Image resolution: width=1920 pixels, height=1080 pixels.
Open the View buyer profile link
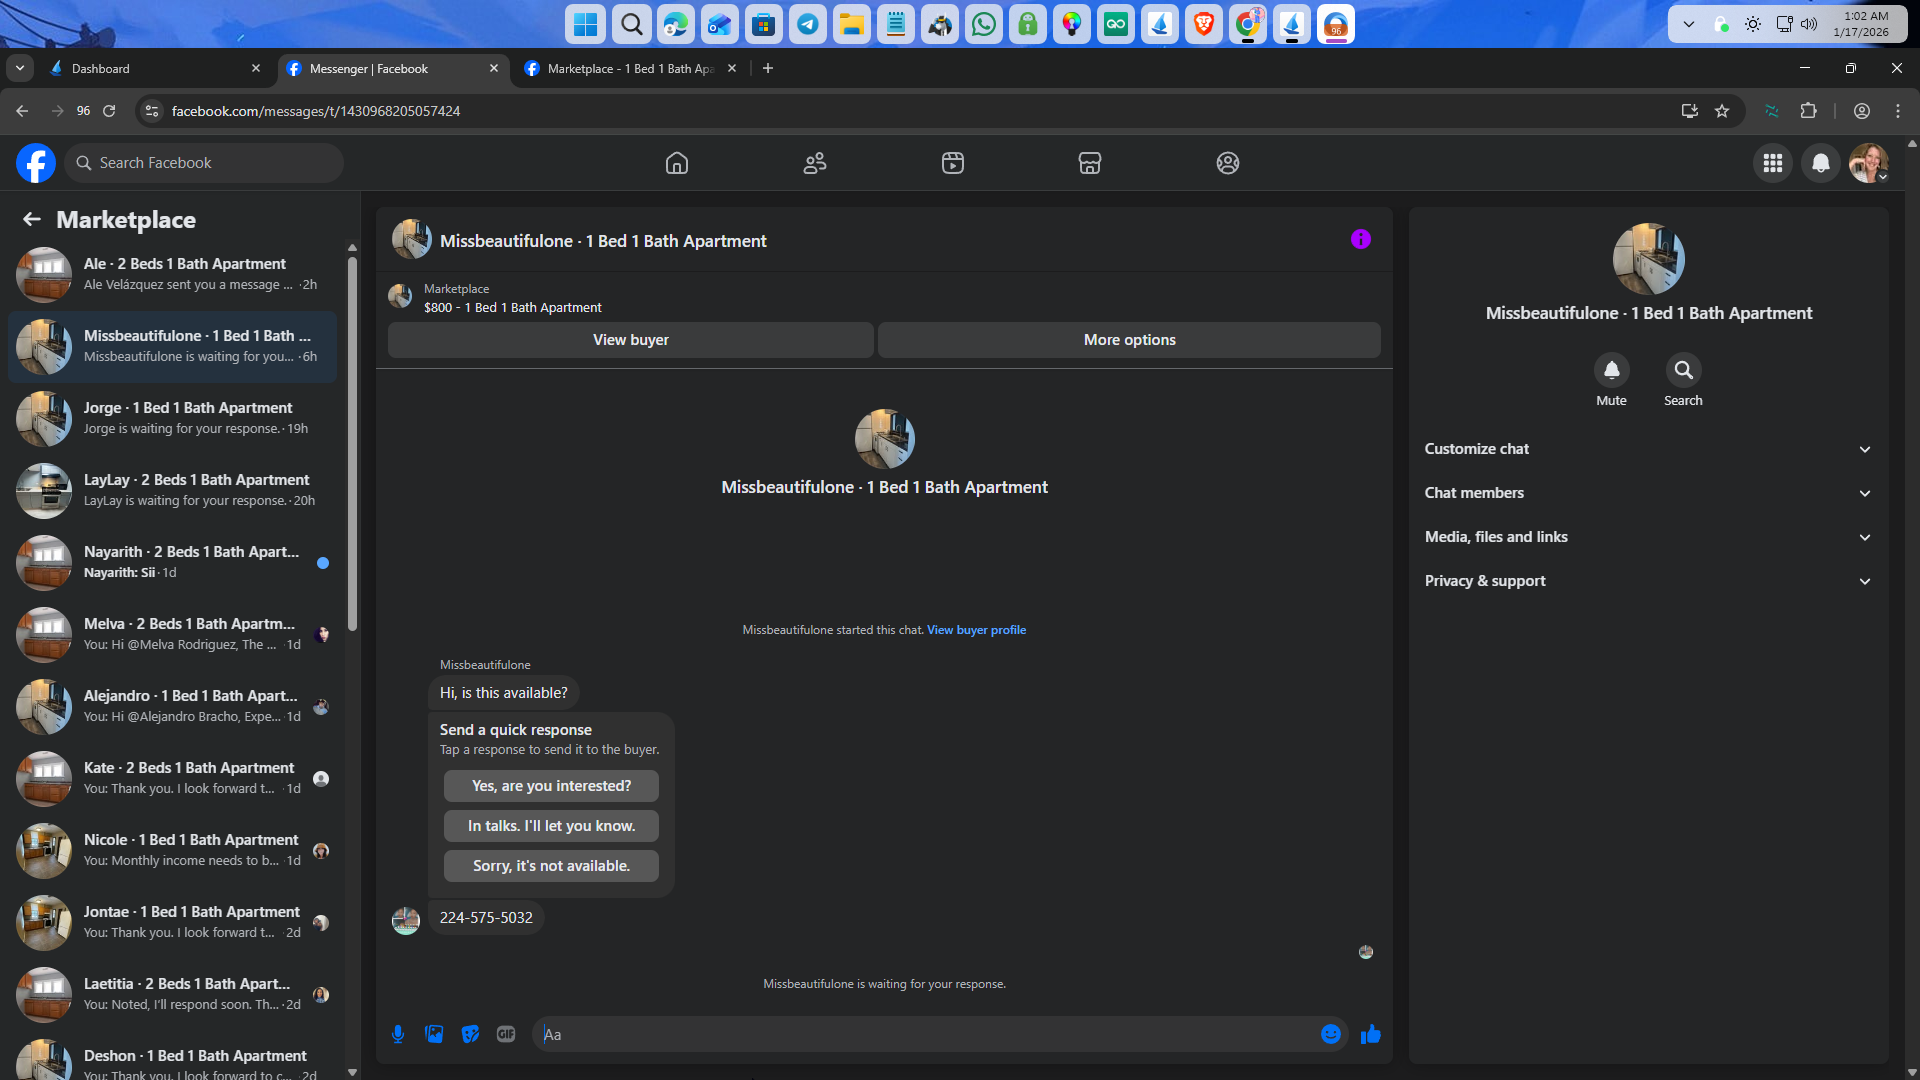[976, 630]
